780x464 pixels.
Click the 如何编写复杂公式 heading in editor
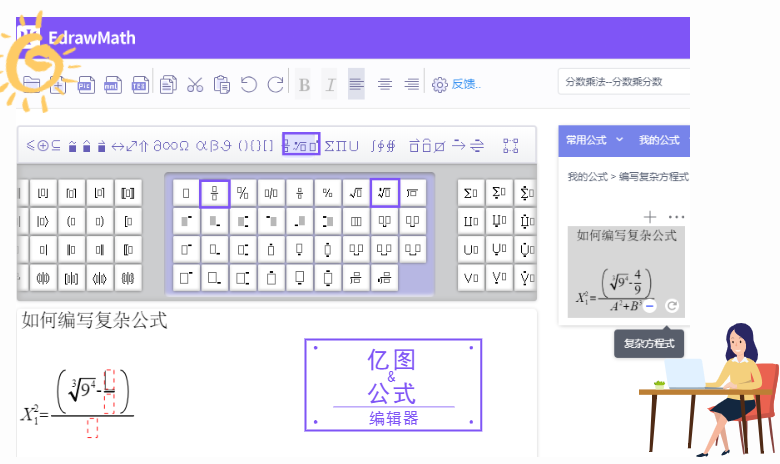(x=95, y=321)
